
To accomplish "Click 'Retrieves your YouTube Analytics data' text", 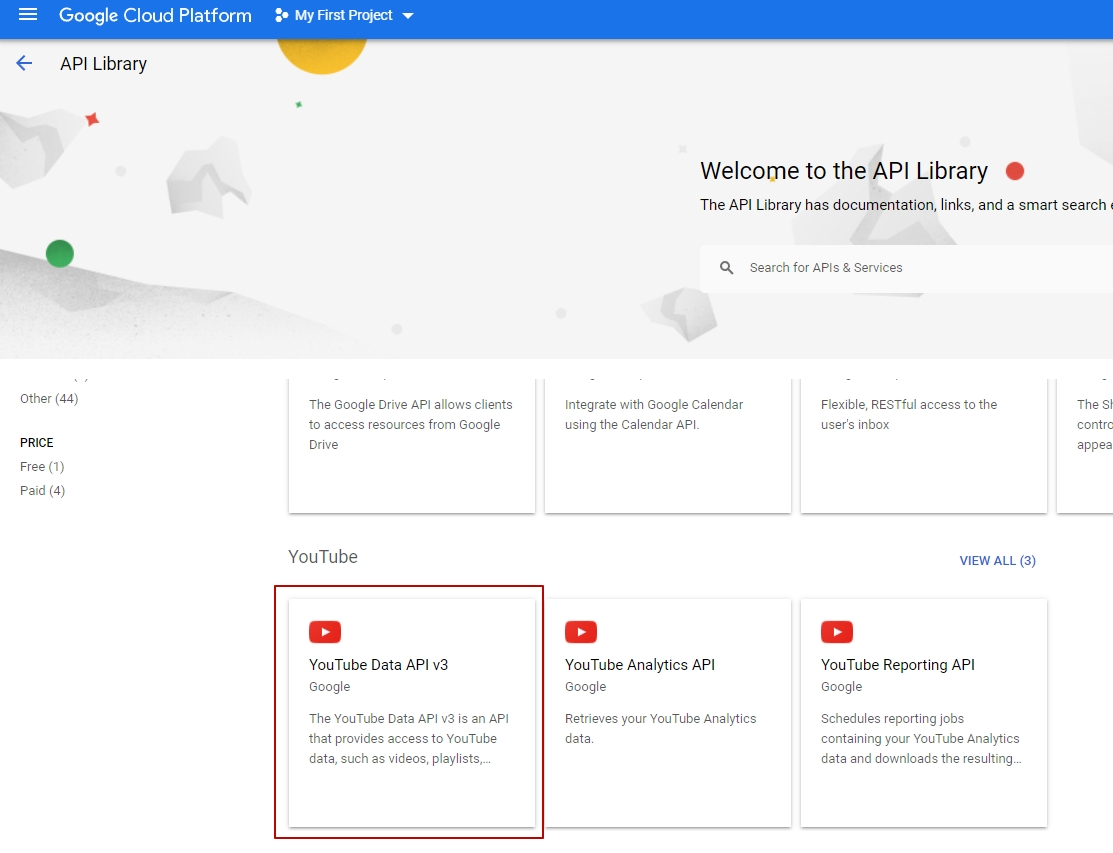I will click(661, 729).
